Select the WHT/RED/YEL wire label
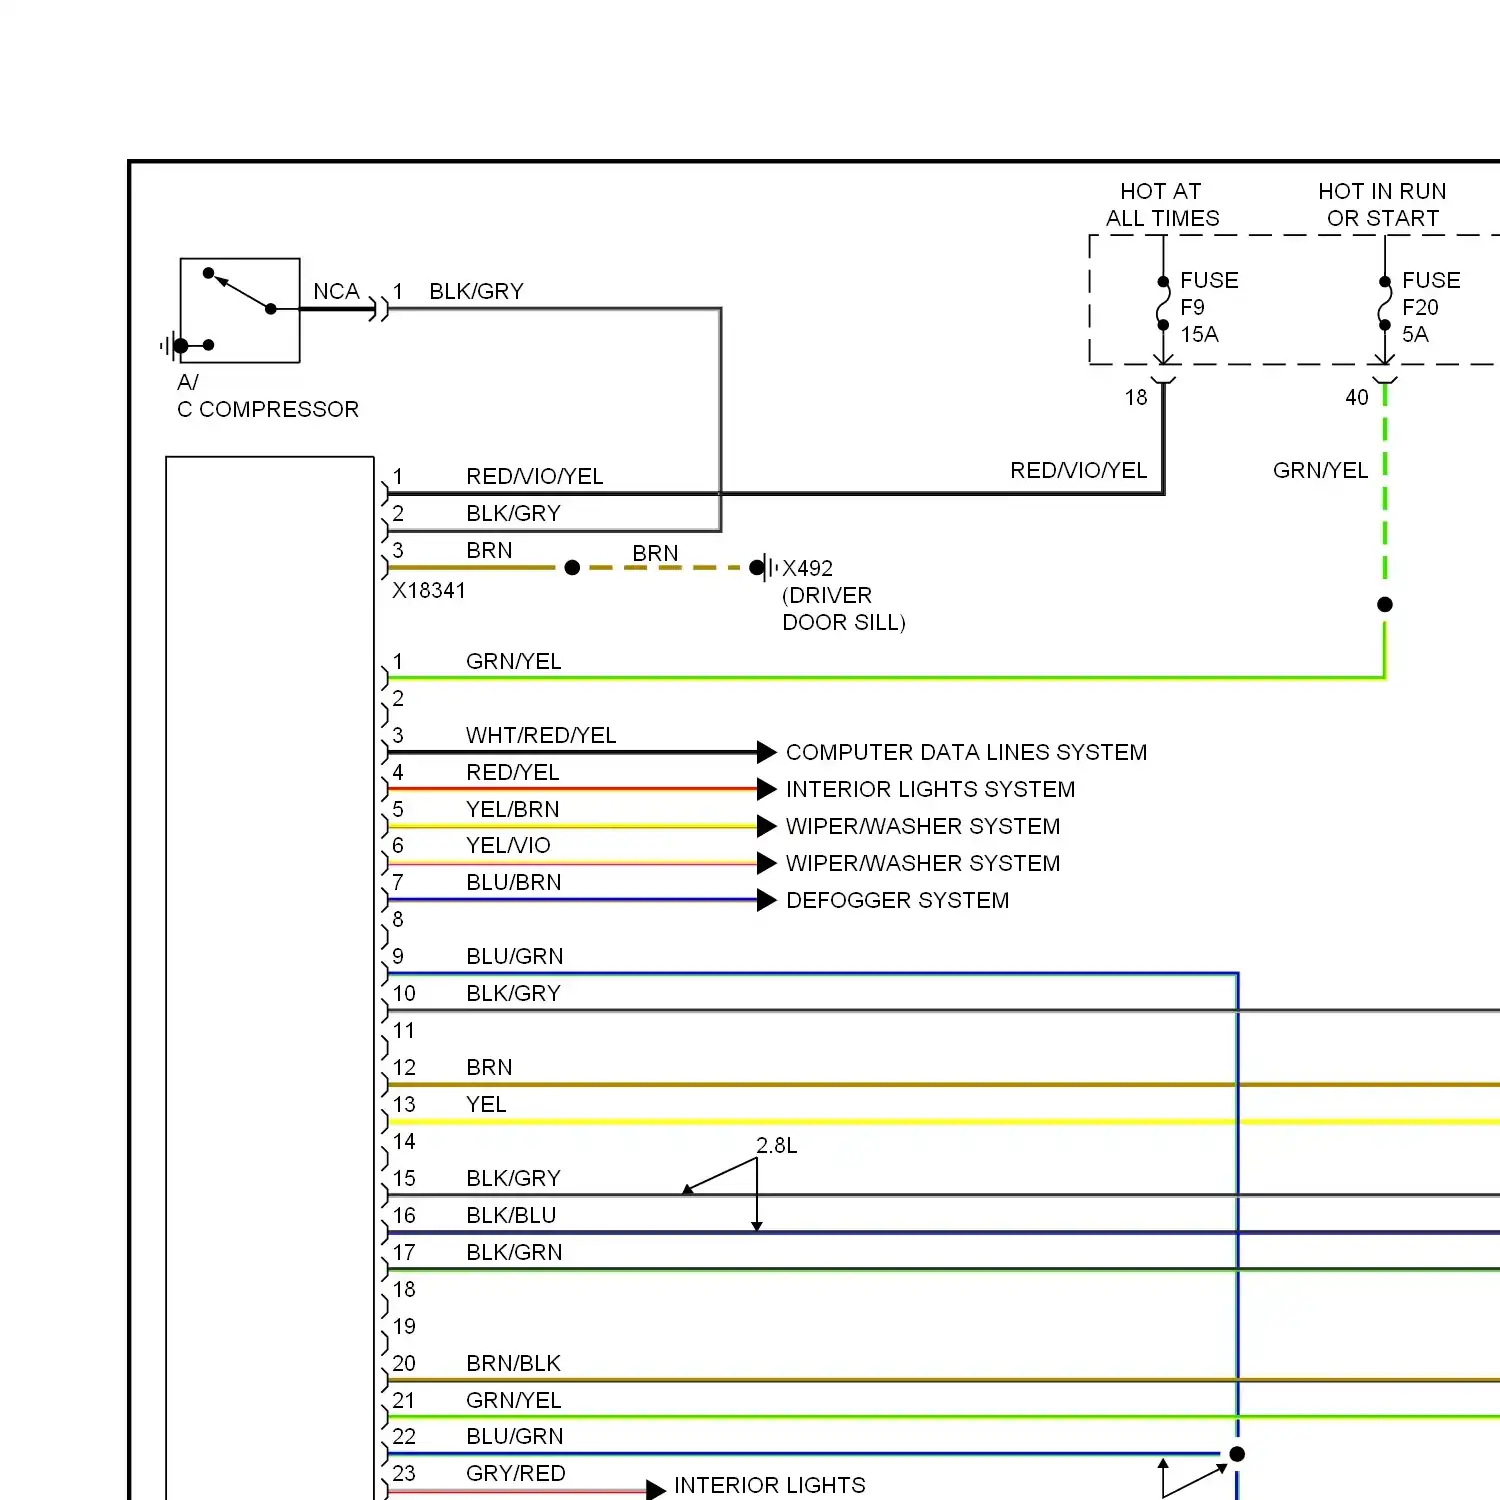The width and height of the screenshot is (1500, 1500). 541,736
